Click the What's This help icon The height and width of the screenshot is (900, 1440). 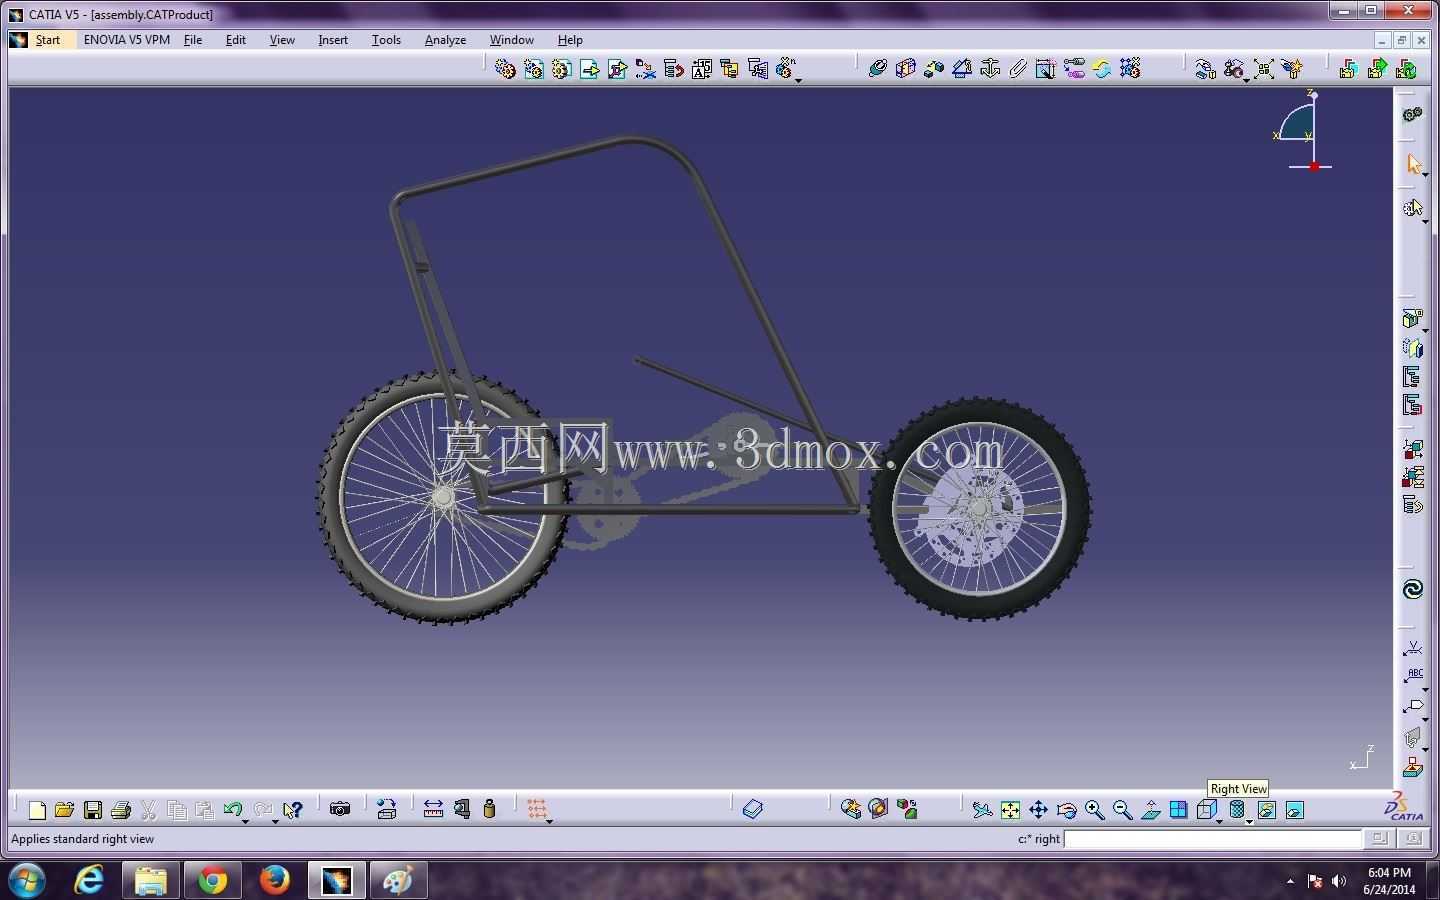(292, 810)
